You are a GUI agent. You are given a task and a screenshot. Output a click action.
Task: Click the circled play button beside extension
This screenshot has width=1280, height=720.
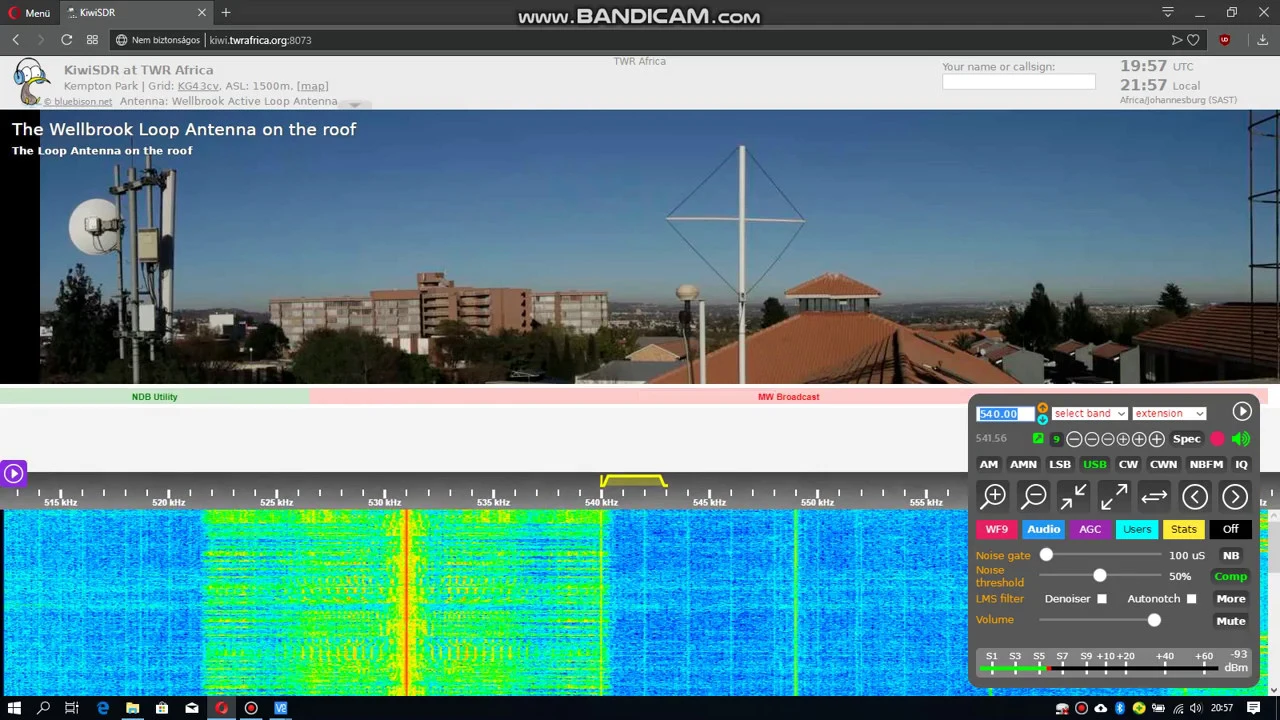[x=1242, y=411]
